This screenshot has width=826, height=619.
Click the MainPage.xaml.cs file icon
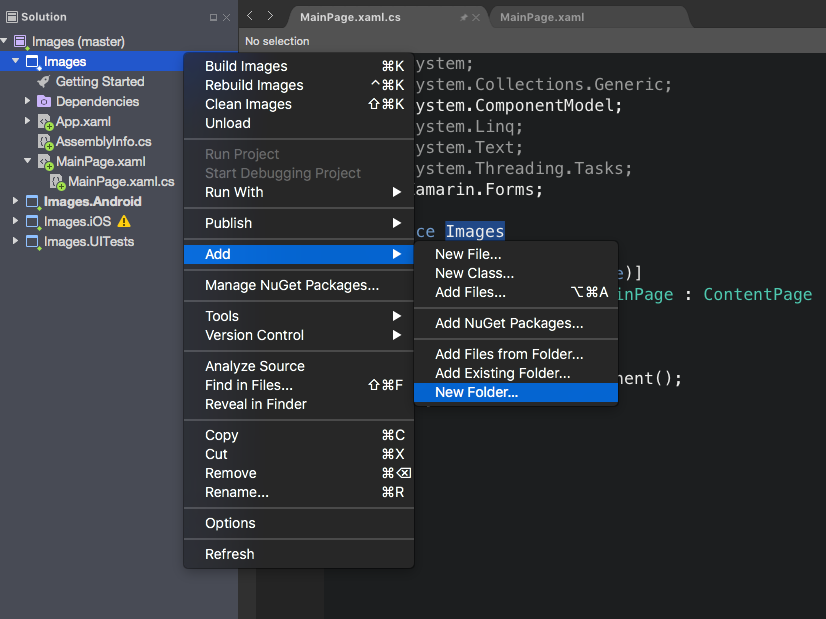pos(58,182)
